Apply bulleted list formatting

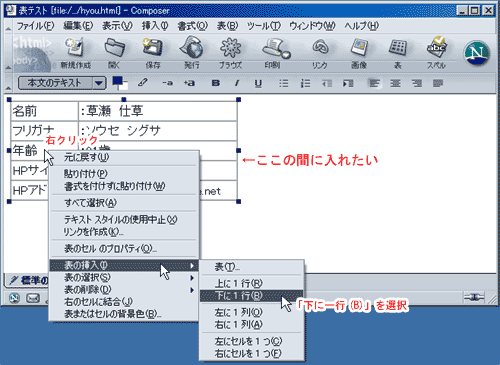coord(284,83)
